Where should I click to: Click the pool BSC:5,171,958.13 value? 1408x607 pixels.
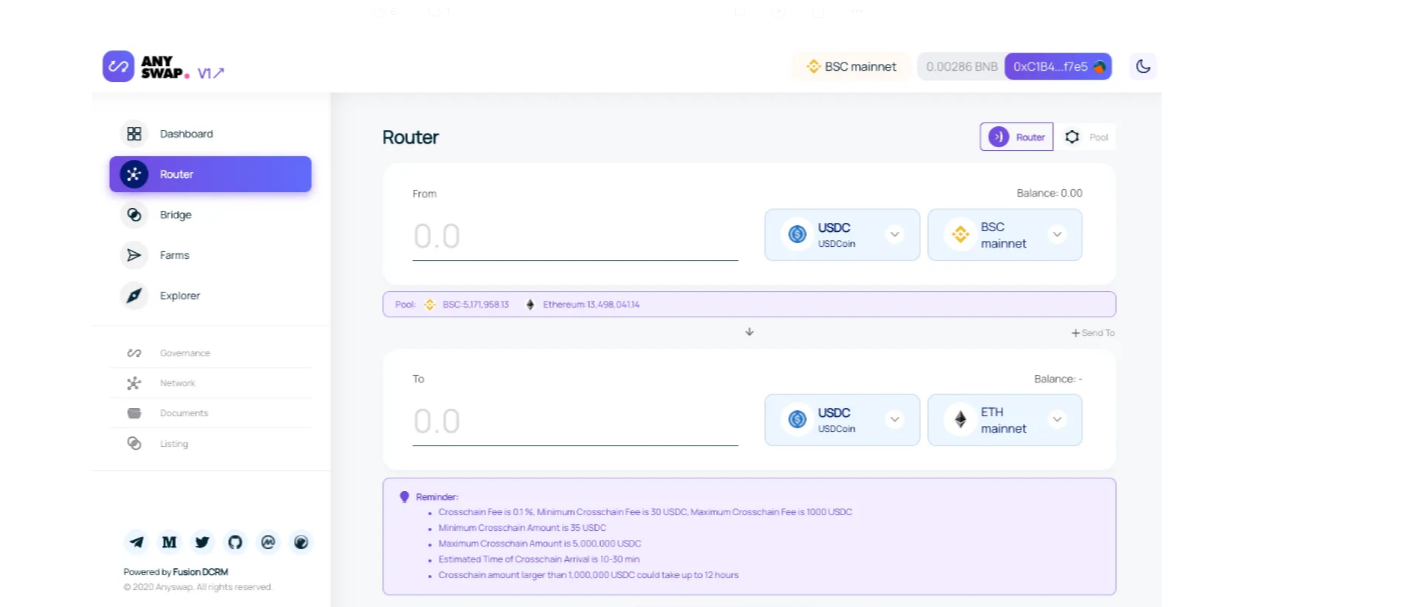tap(475, 304)
